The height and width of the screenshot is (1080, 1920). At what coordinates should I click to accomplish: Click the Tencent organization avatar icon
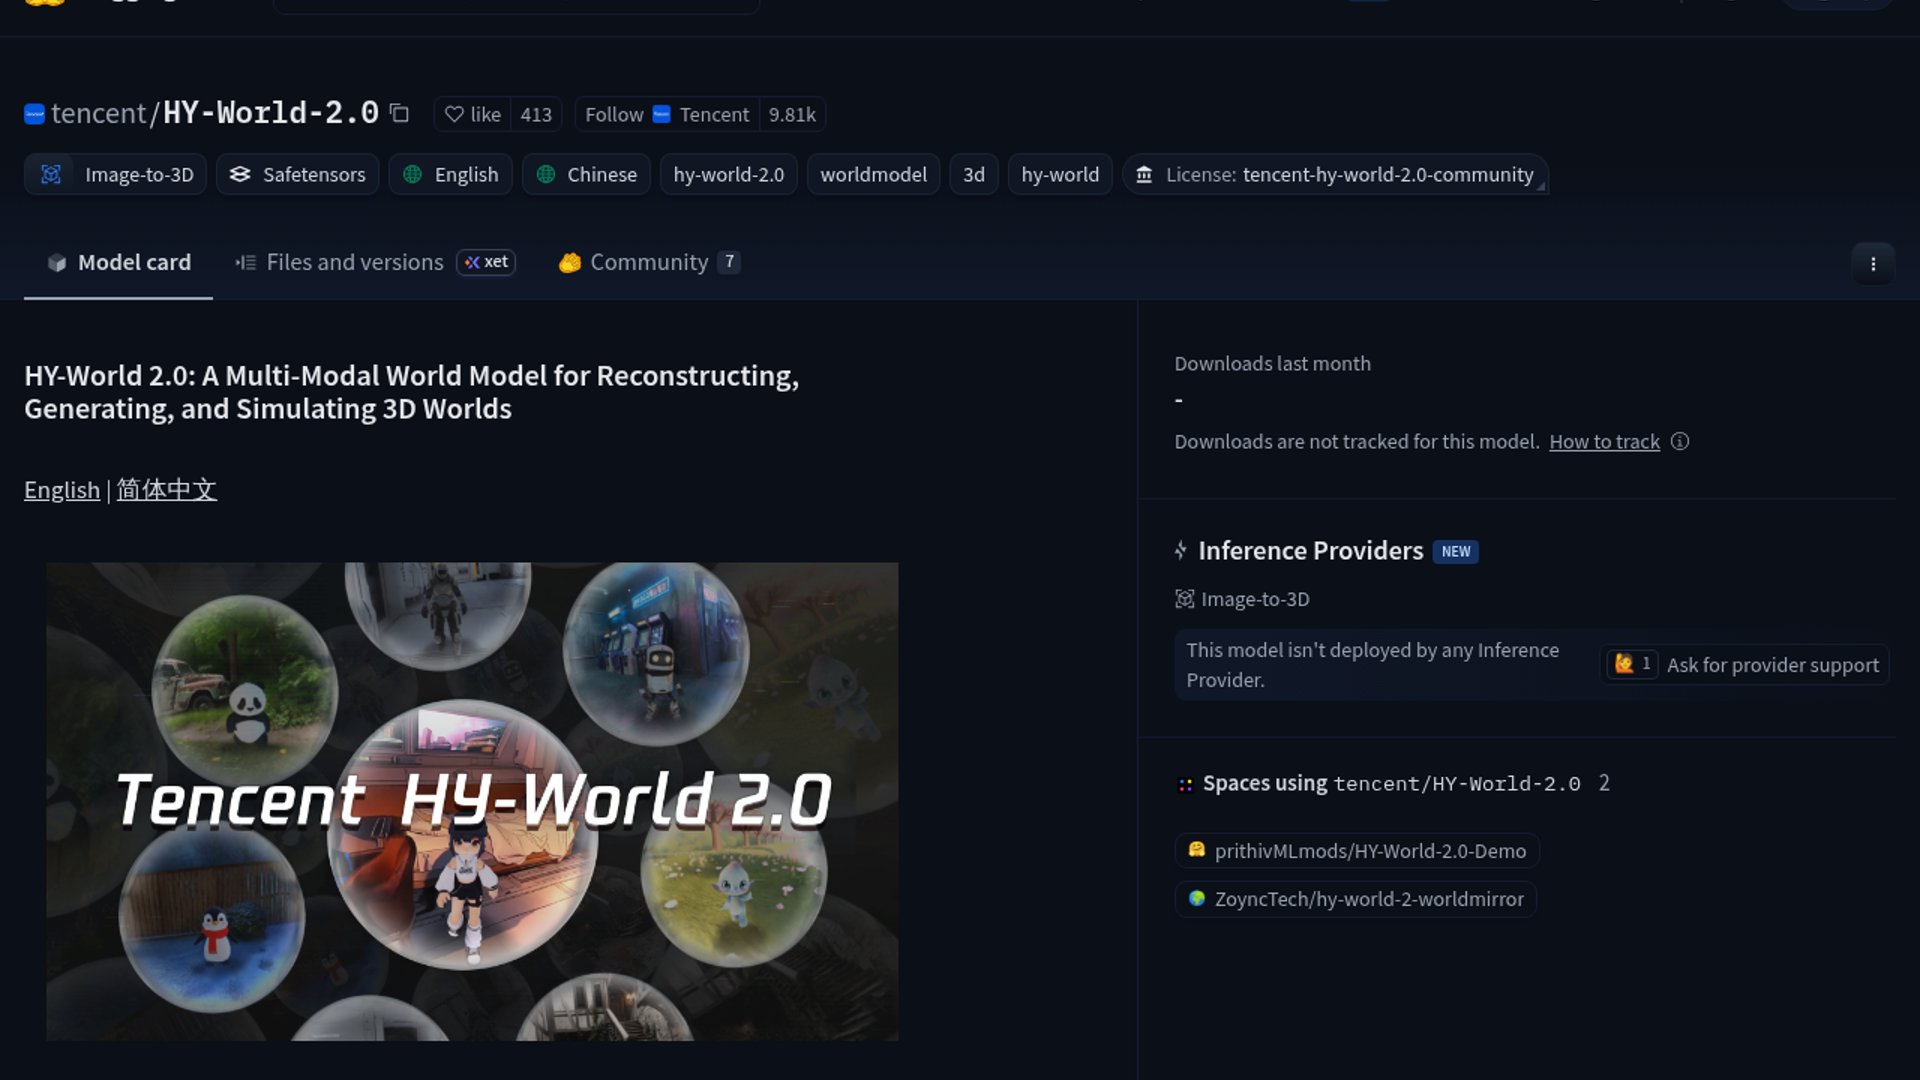pyautogui.click(x=34, y=113)
